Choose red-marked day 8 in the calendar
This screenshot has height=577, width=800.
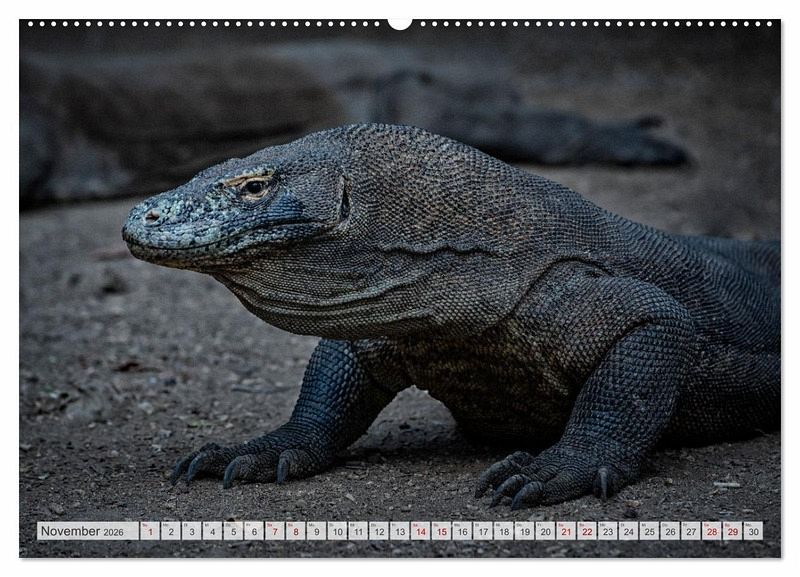[x=295, y=531]
